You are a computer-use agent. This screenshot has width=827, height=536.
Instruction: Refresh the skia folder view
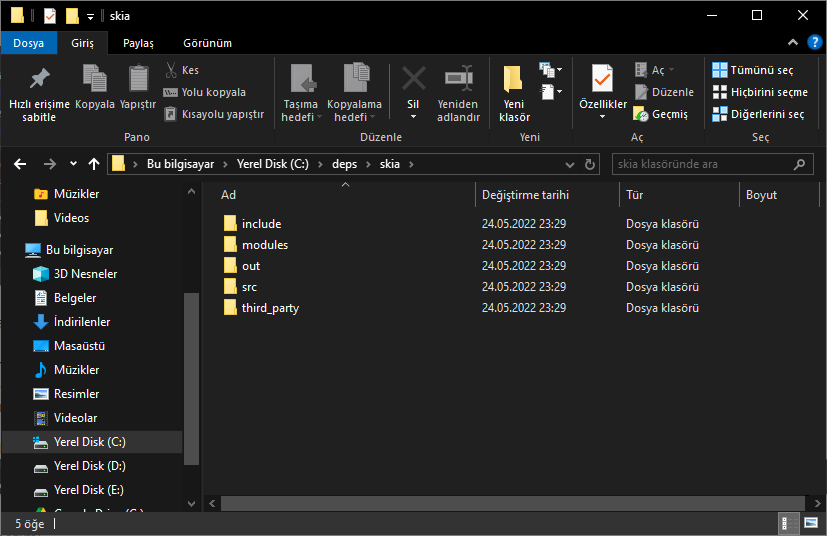click(x=590, y=165)
